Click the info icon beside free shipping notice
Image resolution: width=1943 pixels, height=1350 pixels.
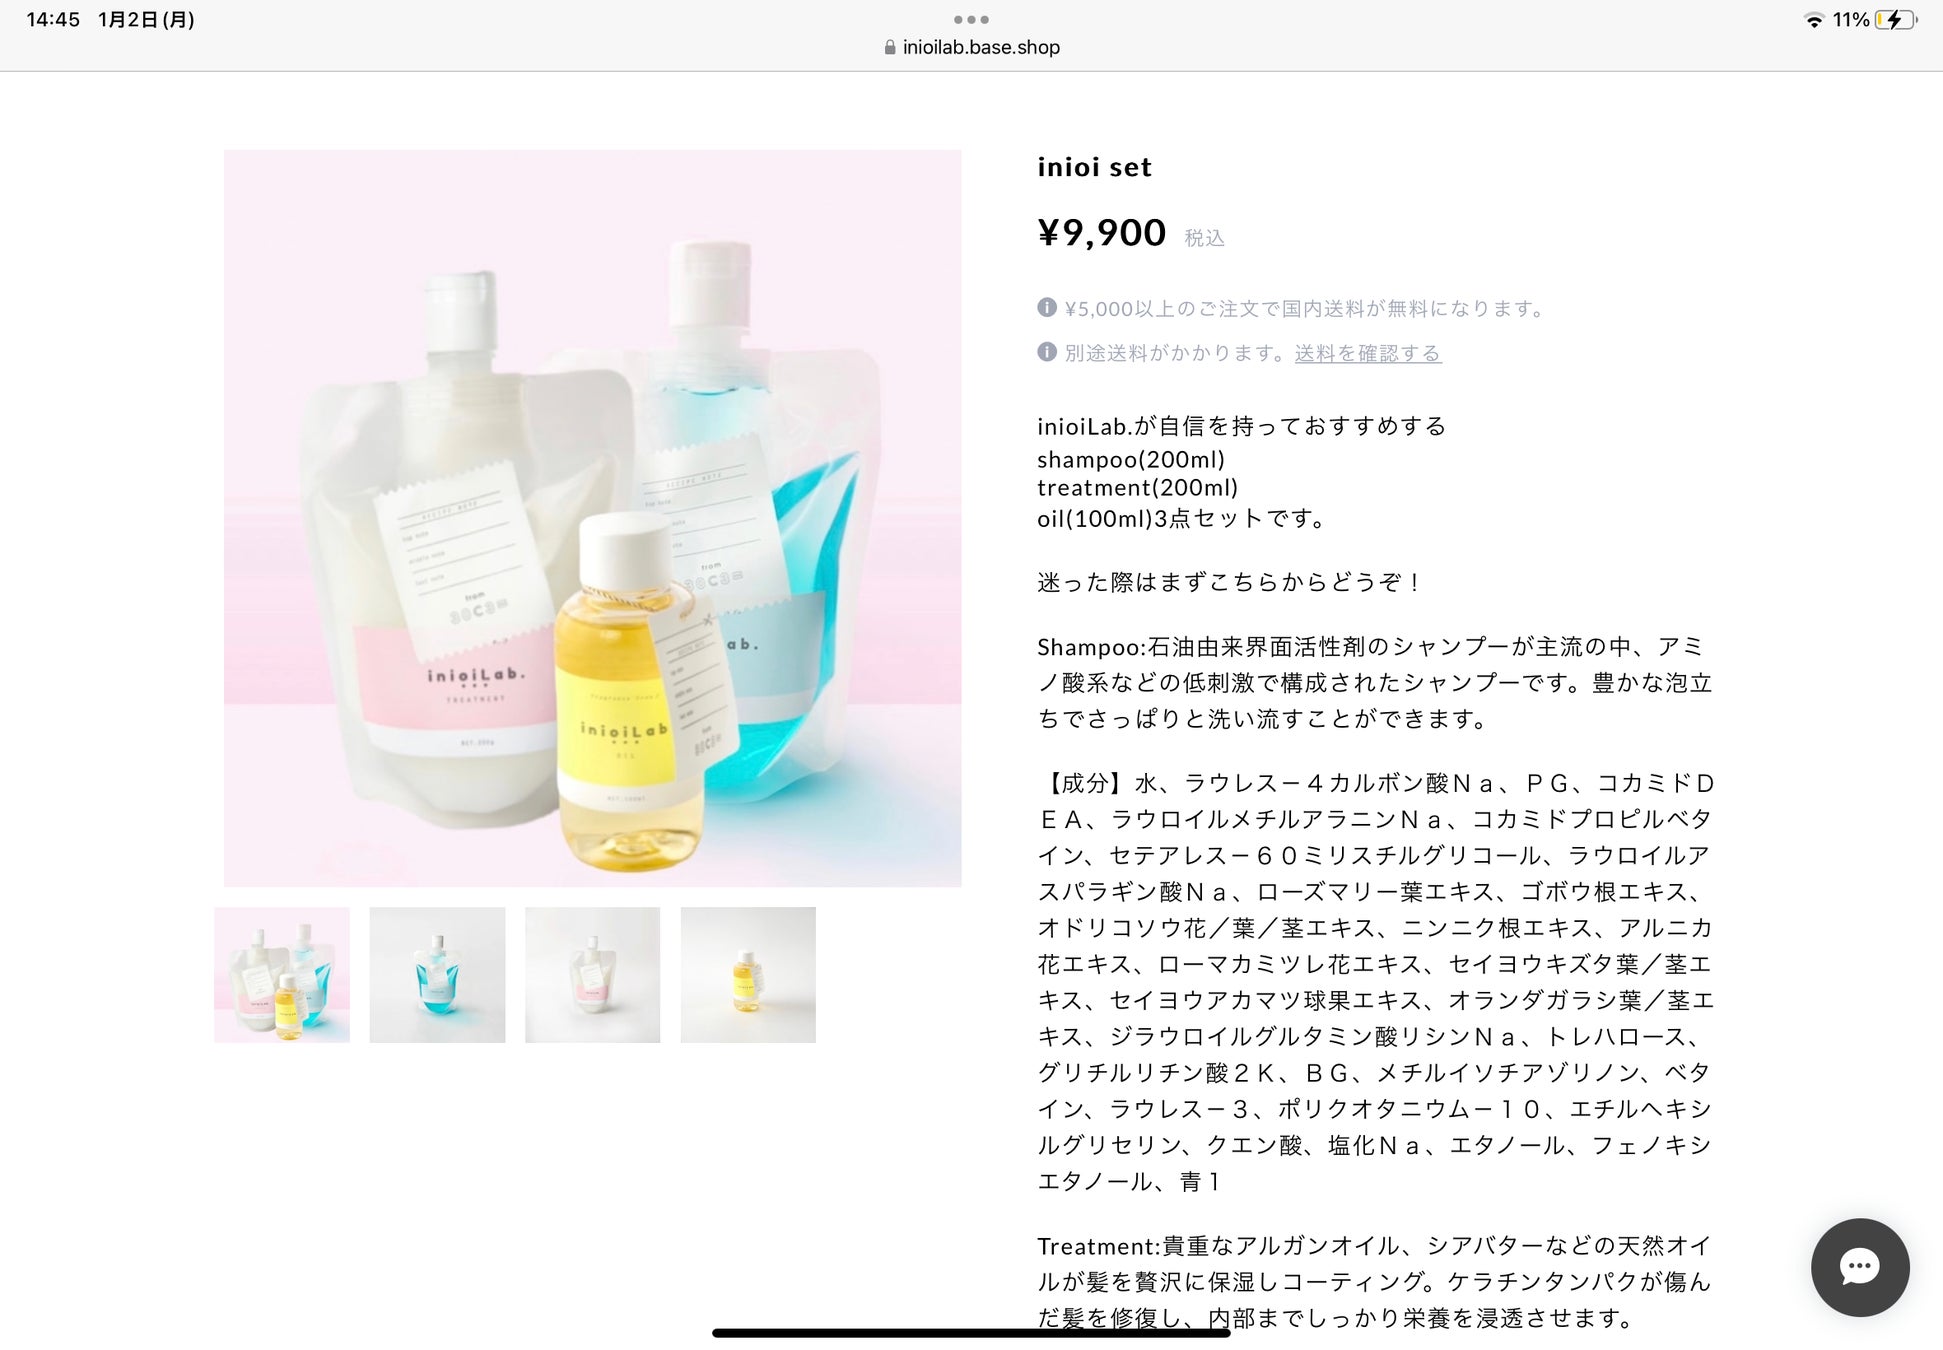pos(1047,307)
